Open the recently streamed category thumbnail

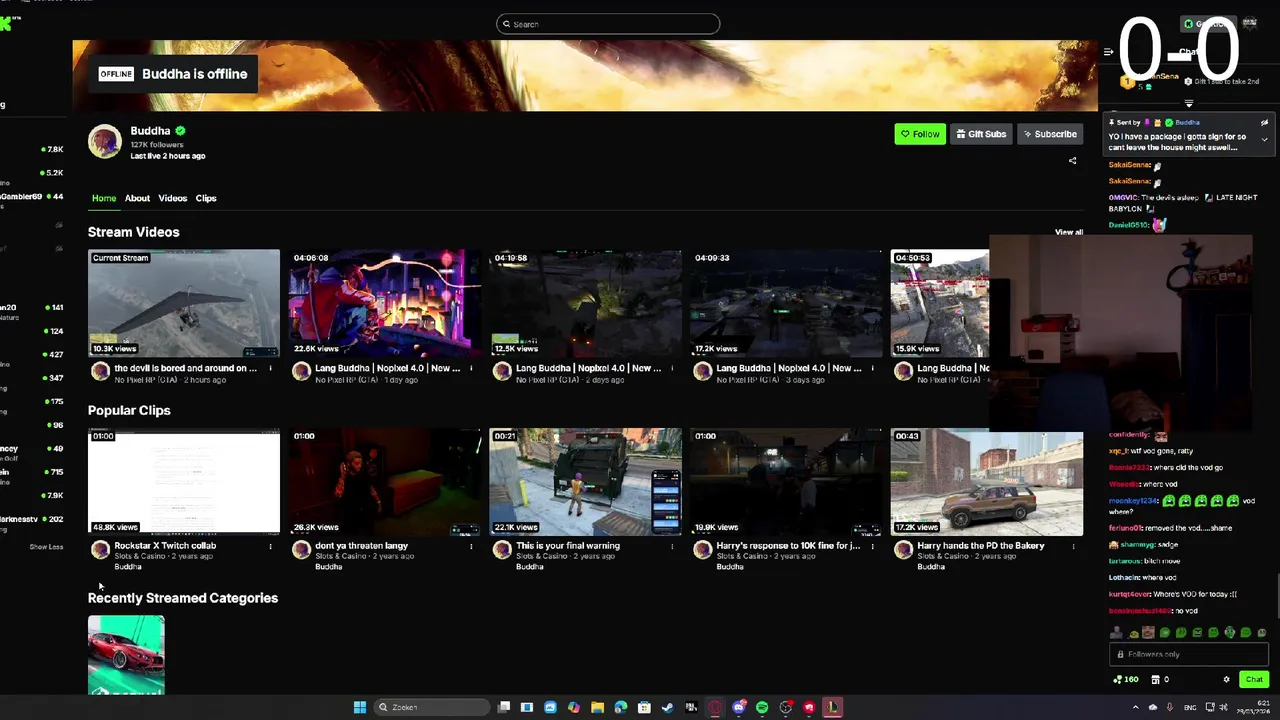coord(126,655)
